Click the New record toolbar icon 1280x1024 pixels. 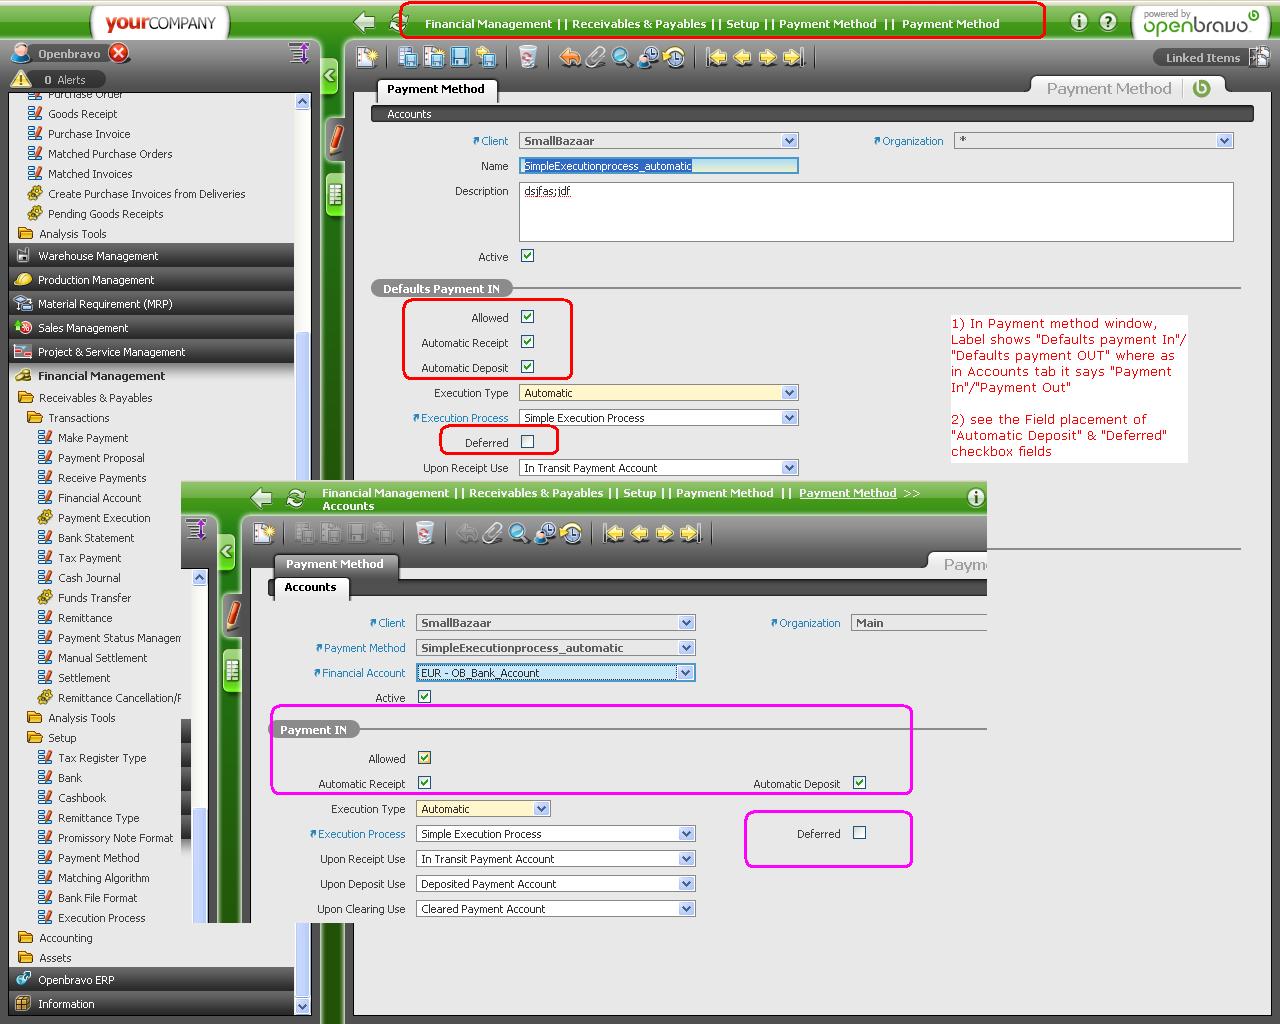367,58
